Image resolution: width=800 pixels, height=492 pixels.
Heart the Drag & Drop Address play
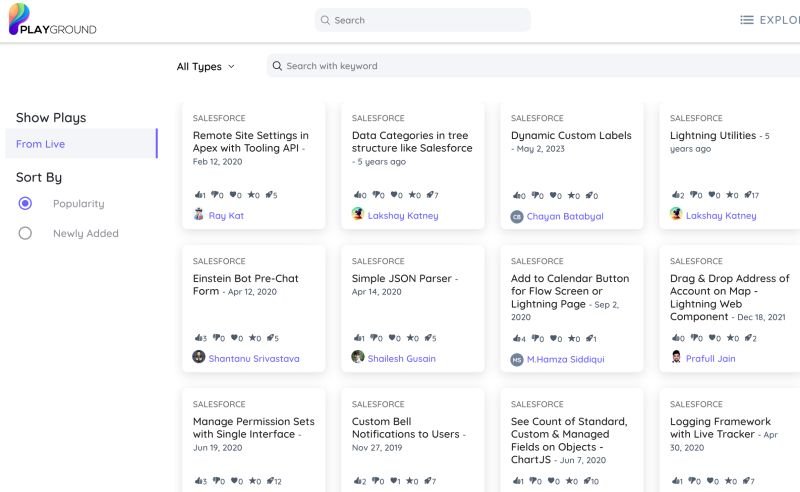click(712, 337)
